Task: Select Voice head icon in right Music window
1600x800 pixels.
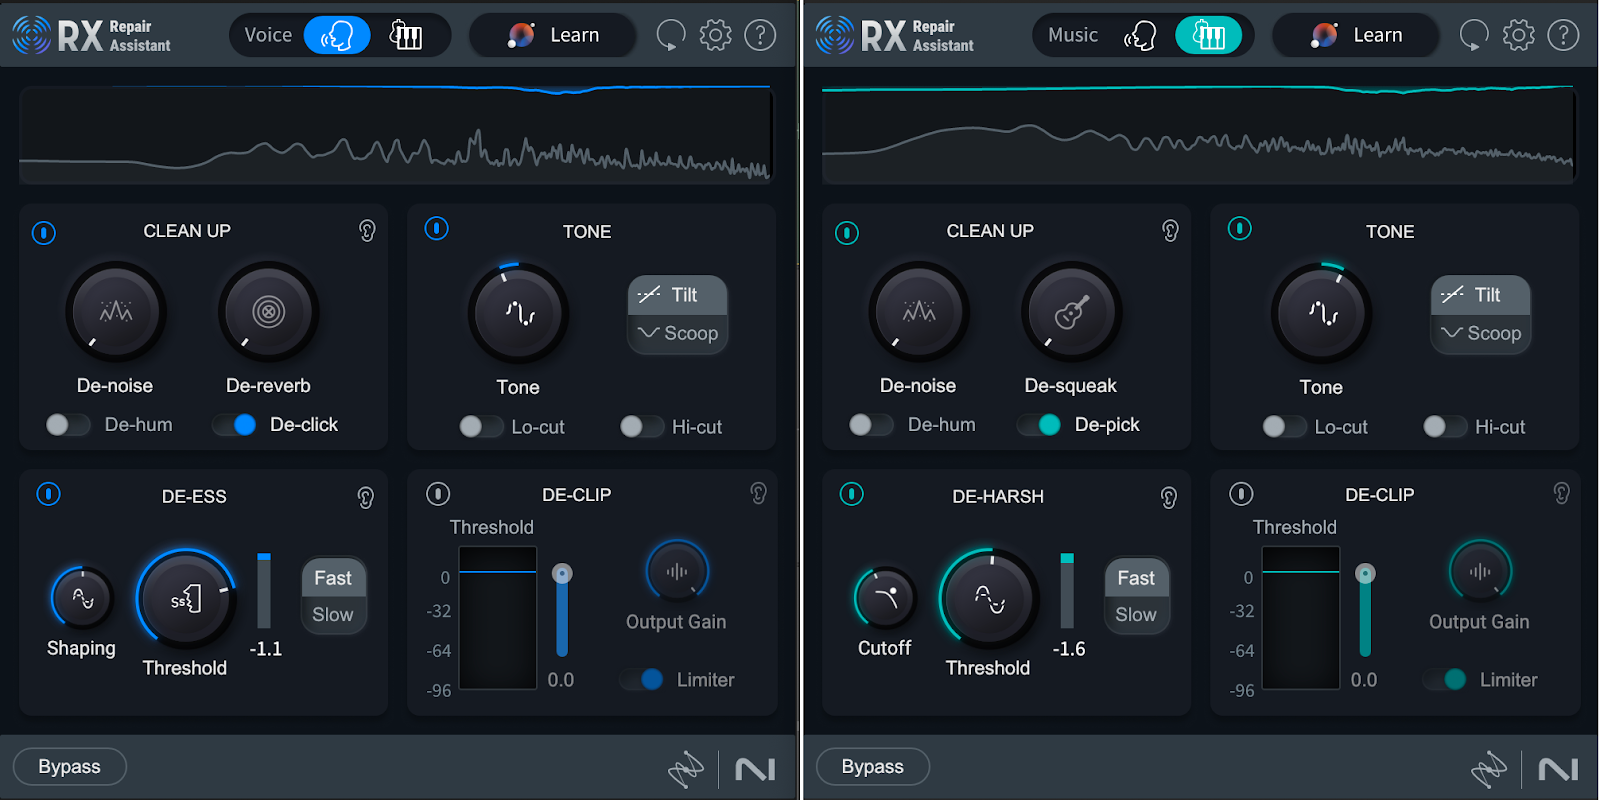Action: click(x=1140, y=35)
